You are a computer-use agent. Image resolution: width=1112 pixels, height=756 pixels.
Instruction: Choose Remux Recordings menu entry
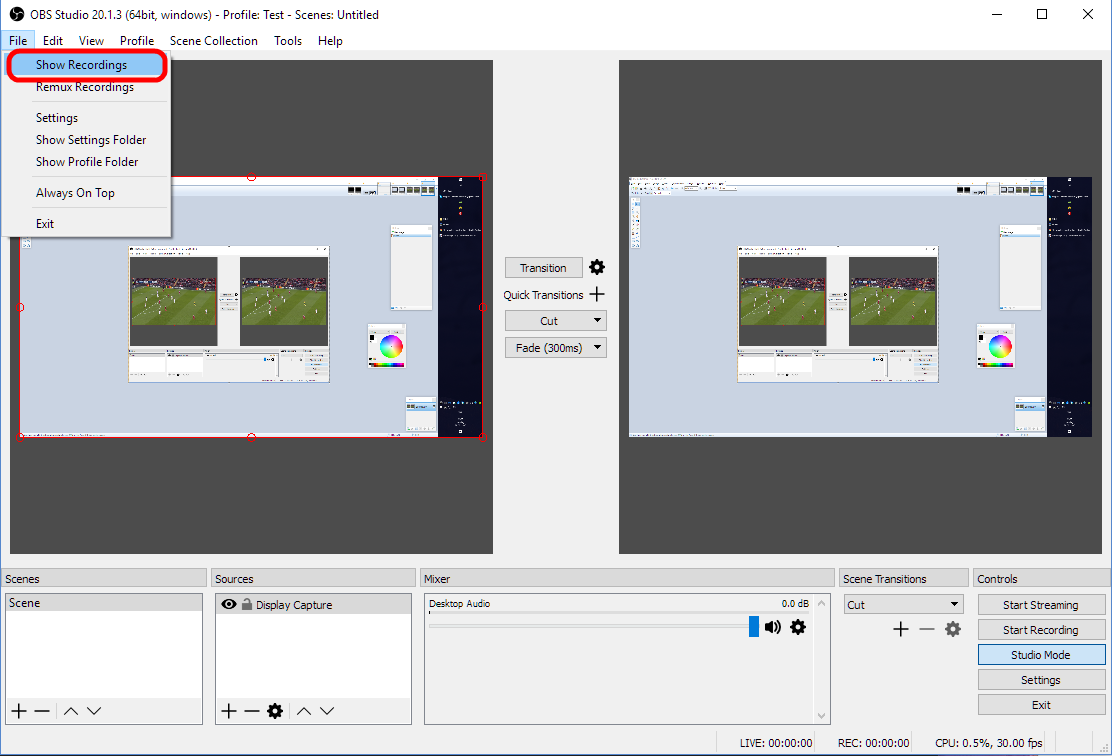(x=85, y=87)
